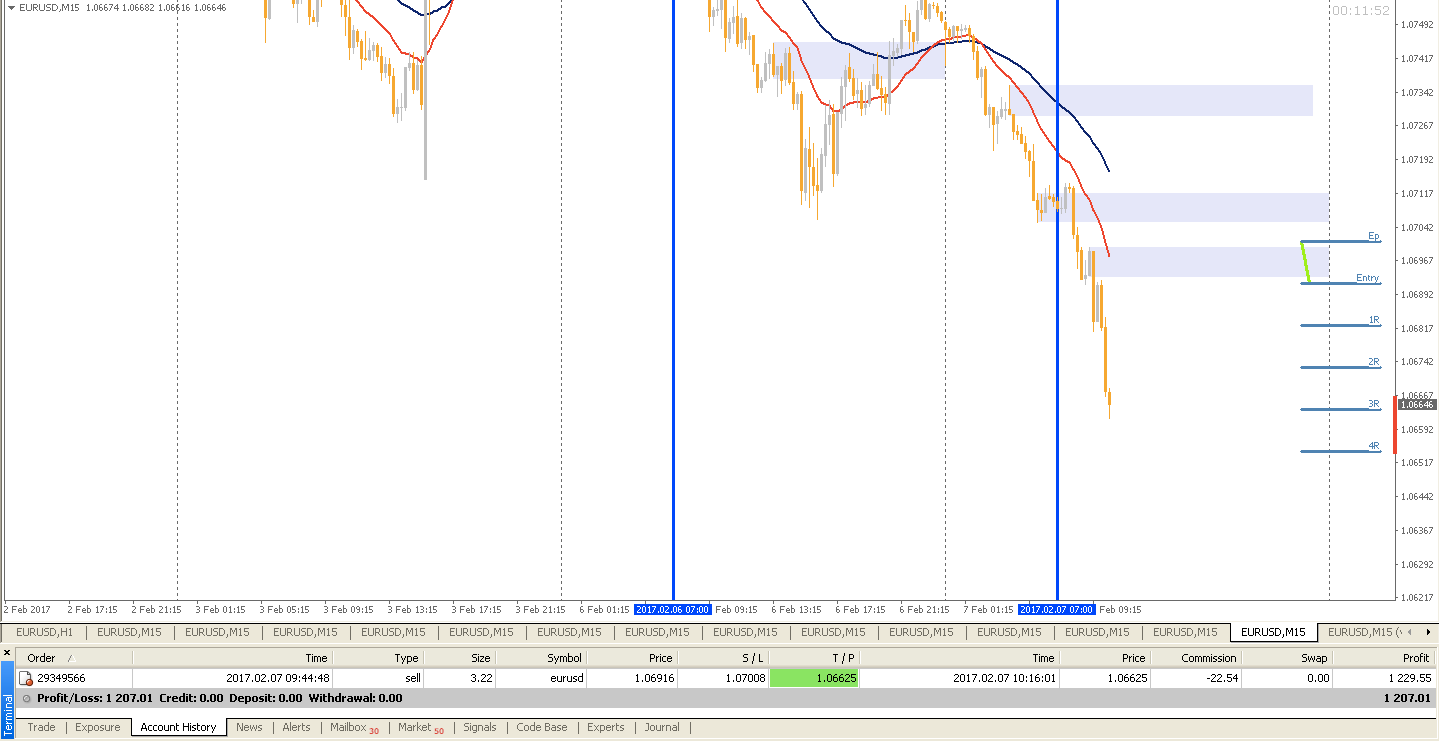
Task: Click the Profit/Loss summary row
Action: (726, 698)
